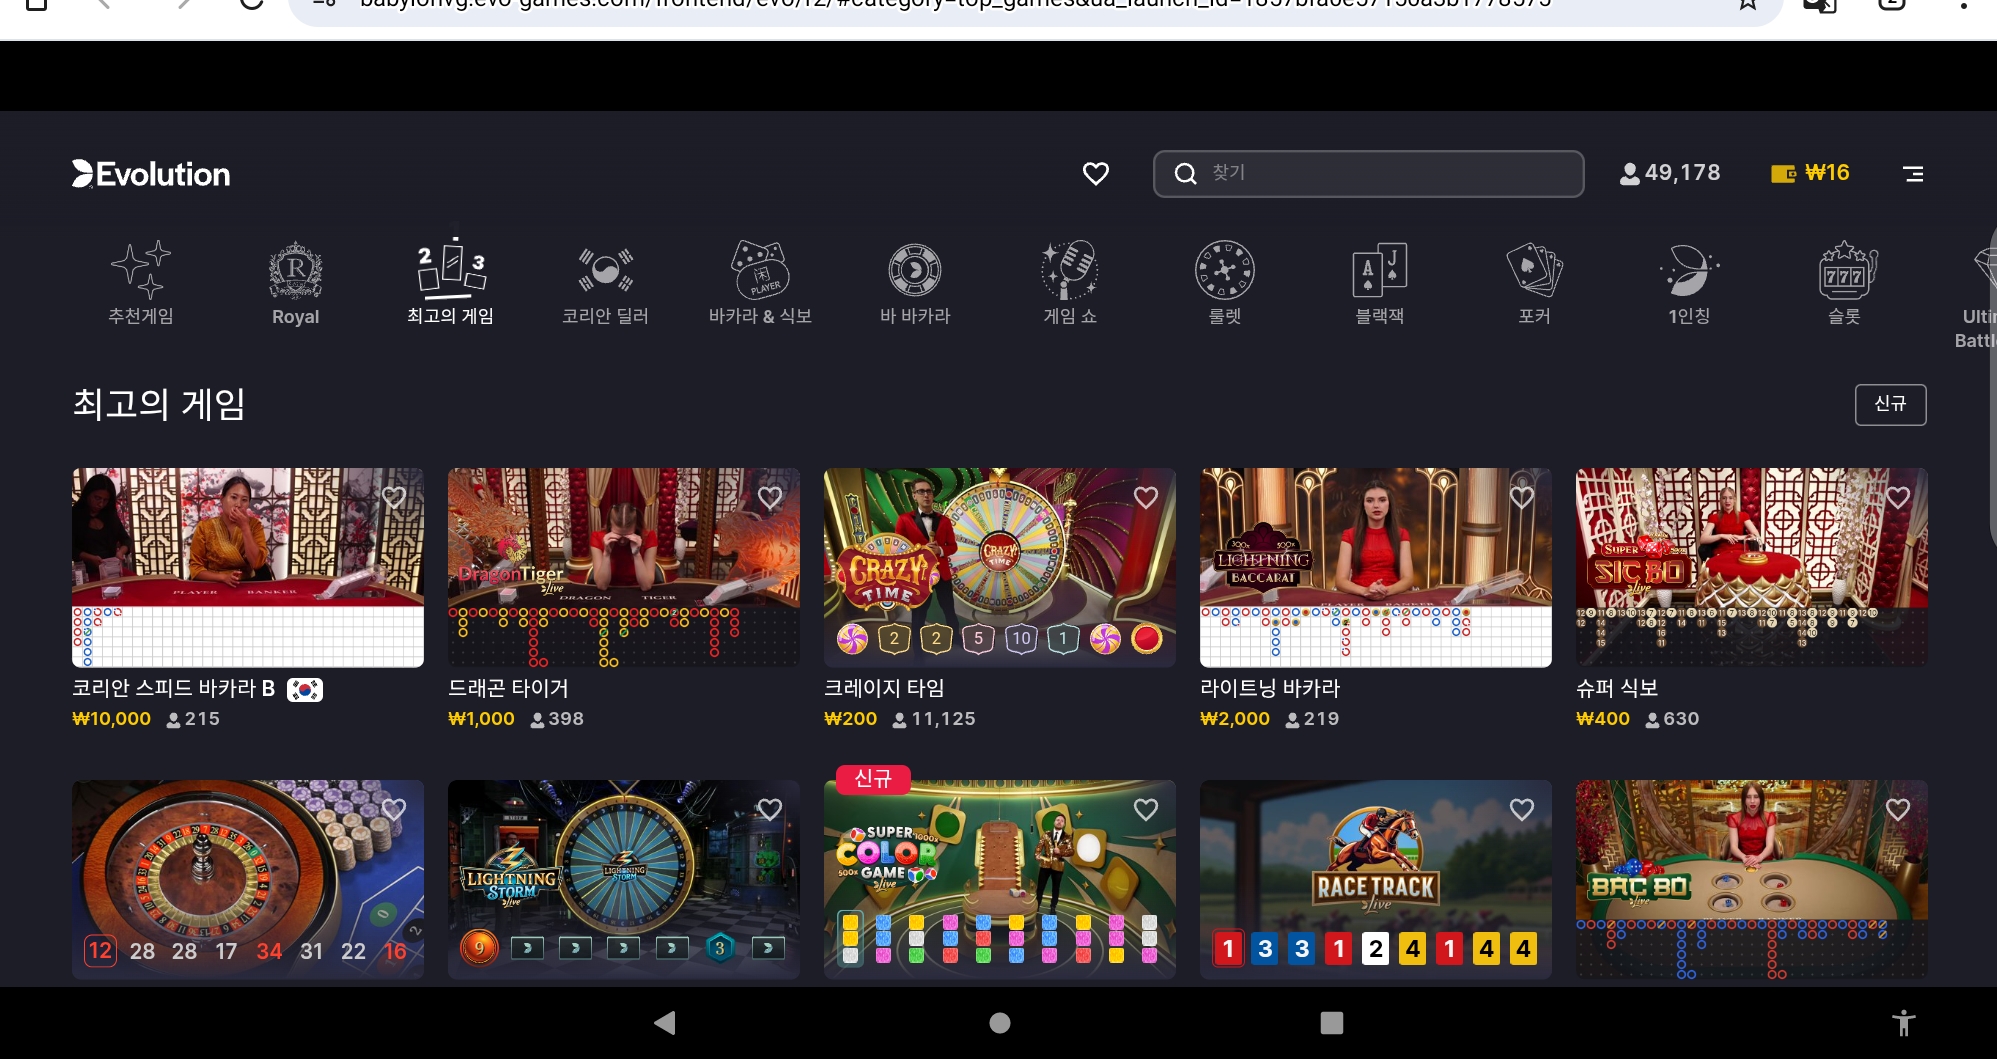
Task: Open favorites heart icon in header
Action: (x=1096, y=174)
